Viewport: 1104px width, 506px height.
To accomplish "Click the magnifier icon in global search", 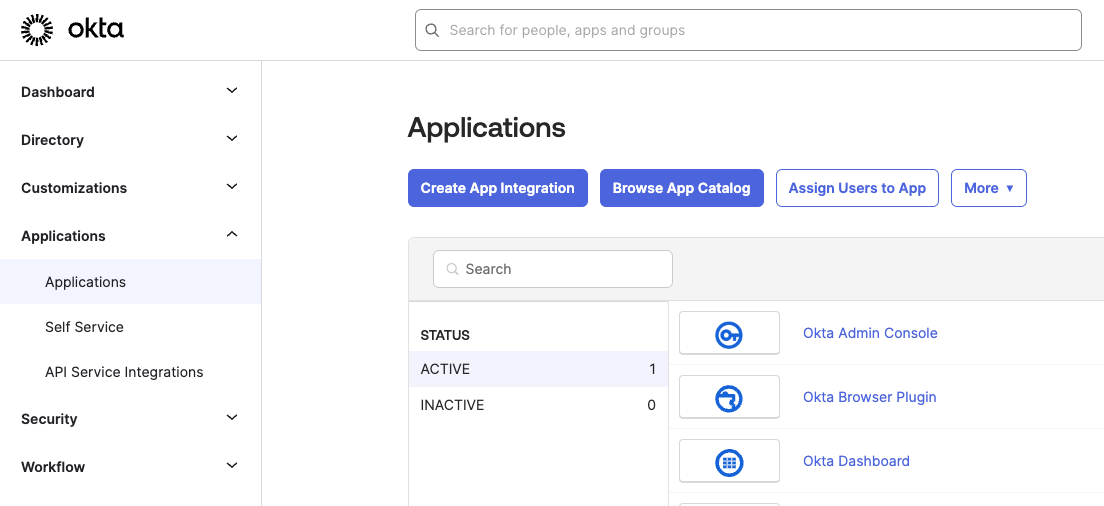I will click(434, 30).
